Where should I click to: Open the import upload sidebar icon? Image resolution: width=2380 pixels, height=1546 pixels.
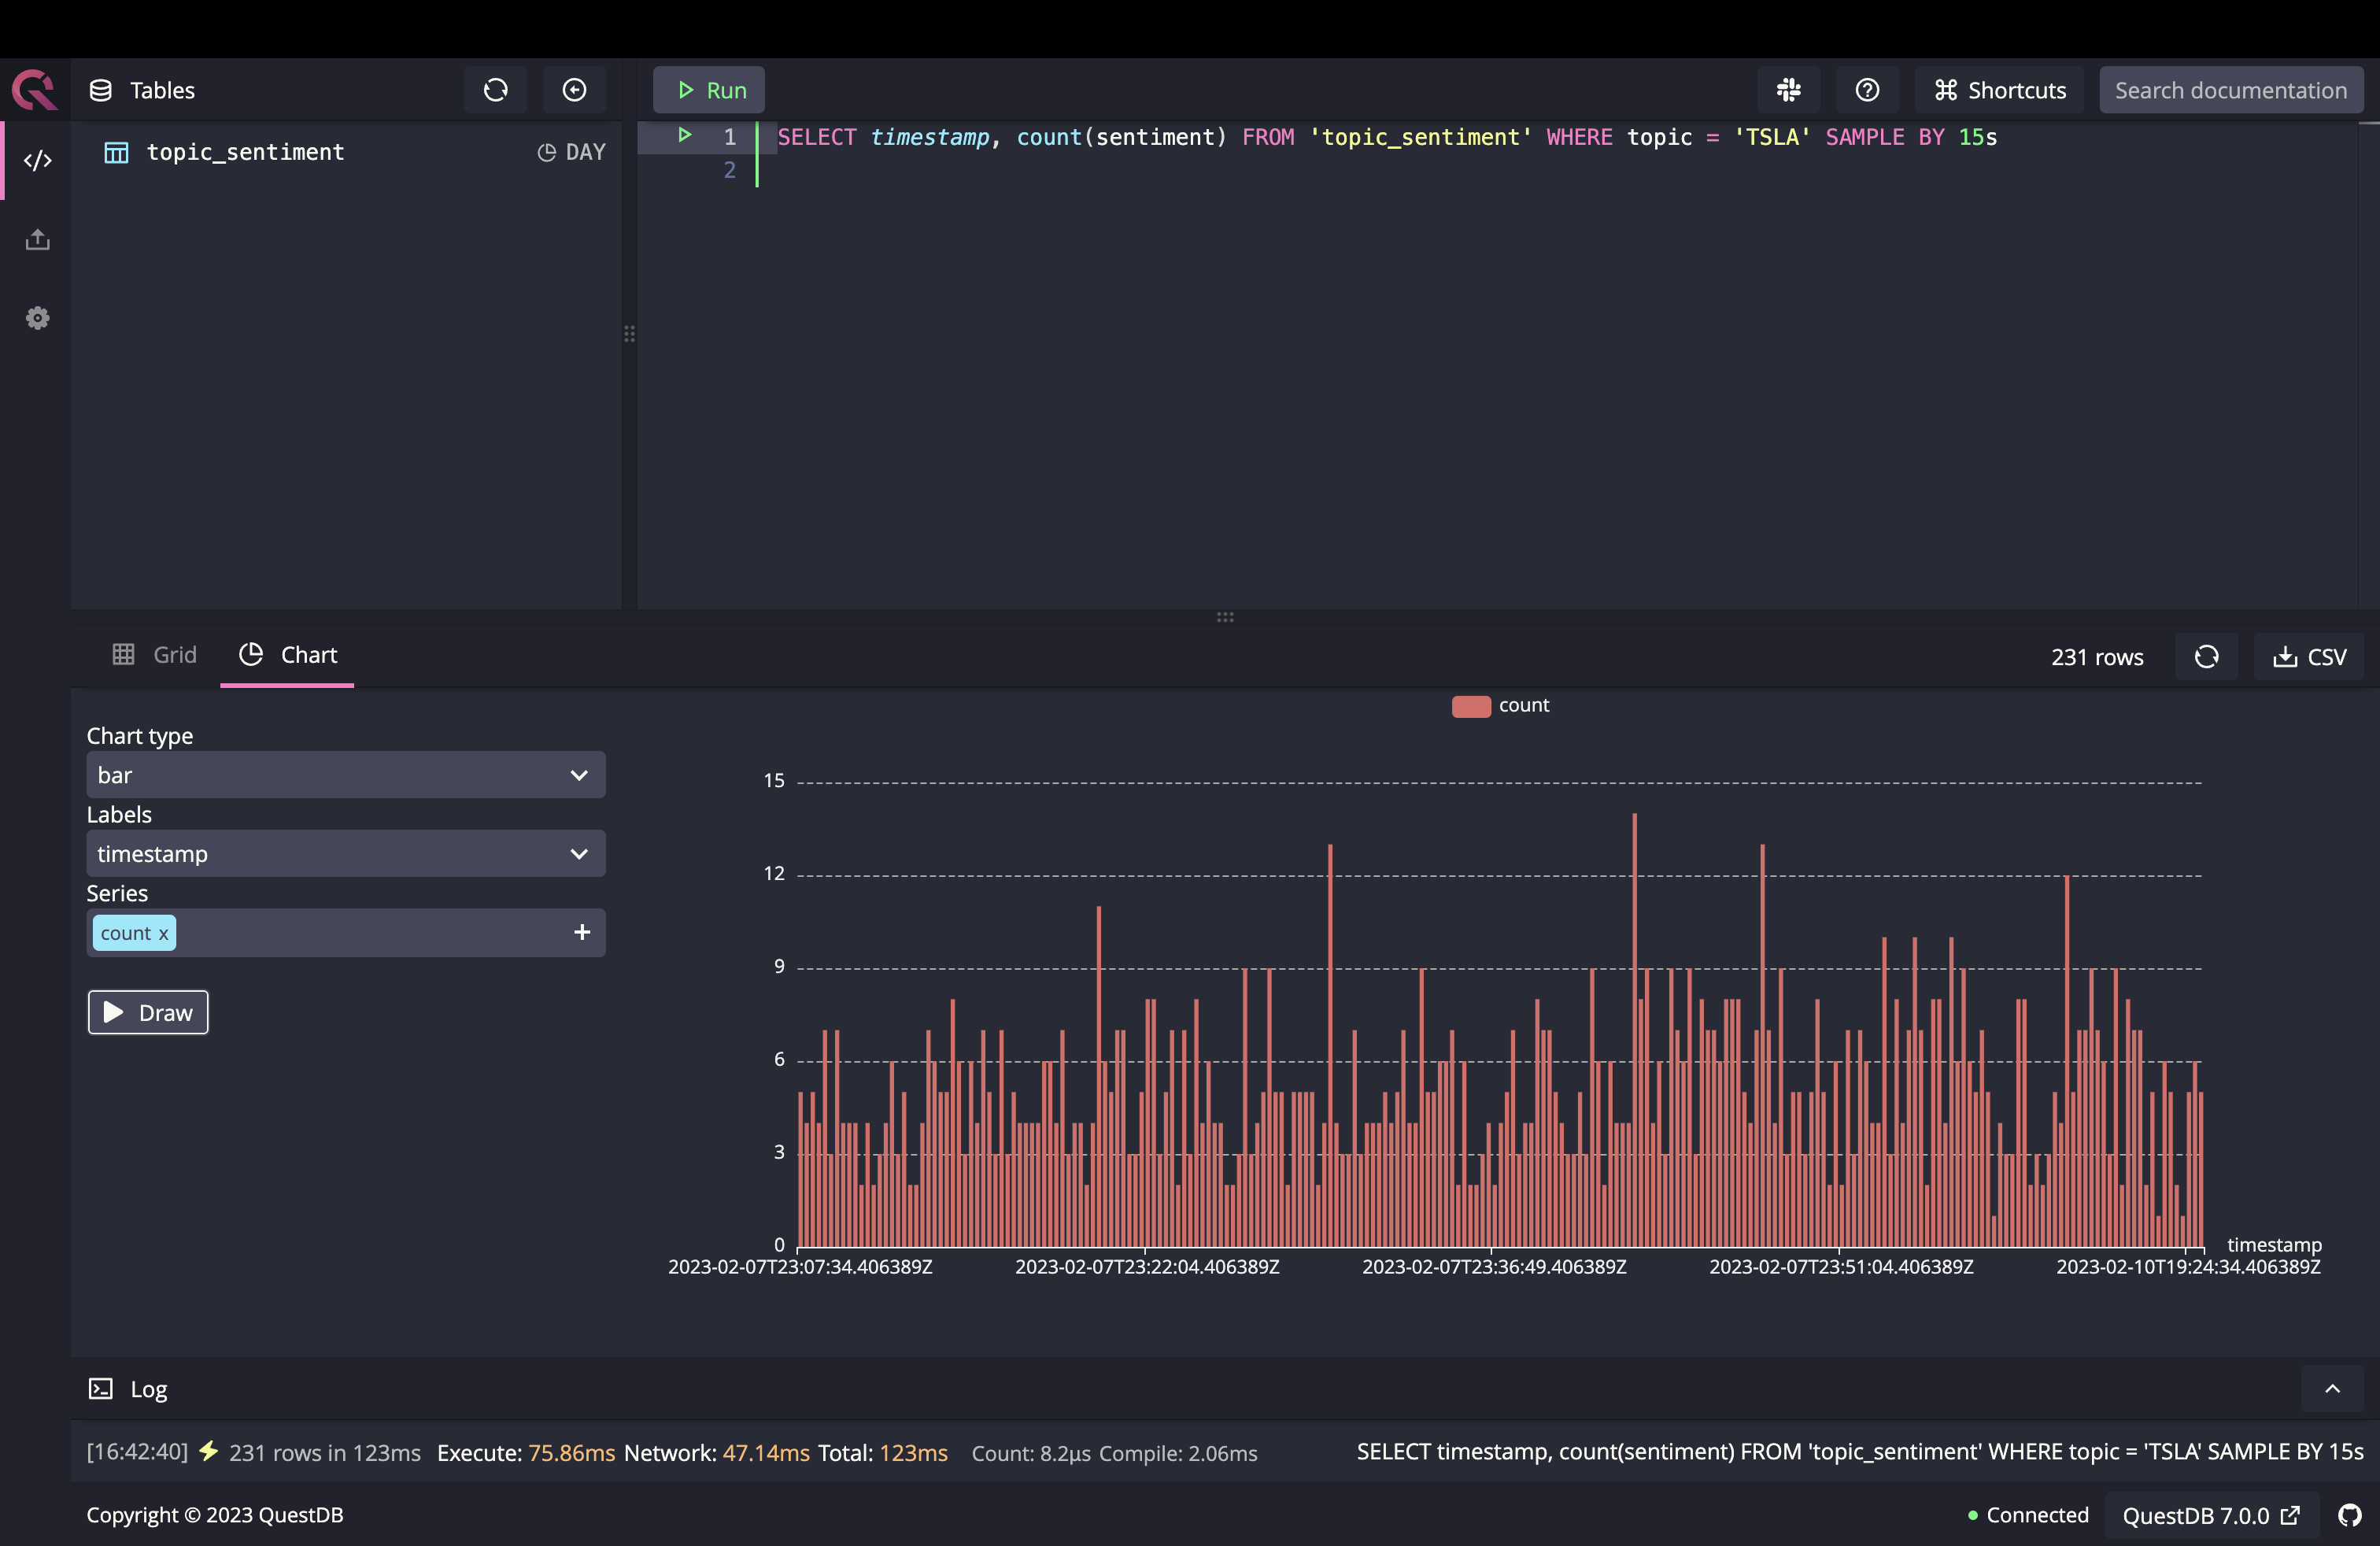pos(37,239)
